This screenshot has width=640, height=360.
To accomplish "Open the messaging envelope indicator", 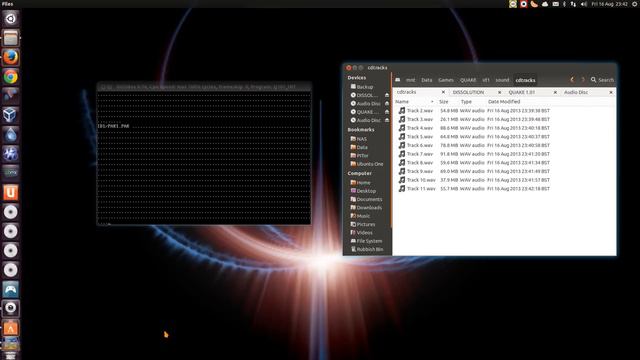I will coord(556,4).
